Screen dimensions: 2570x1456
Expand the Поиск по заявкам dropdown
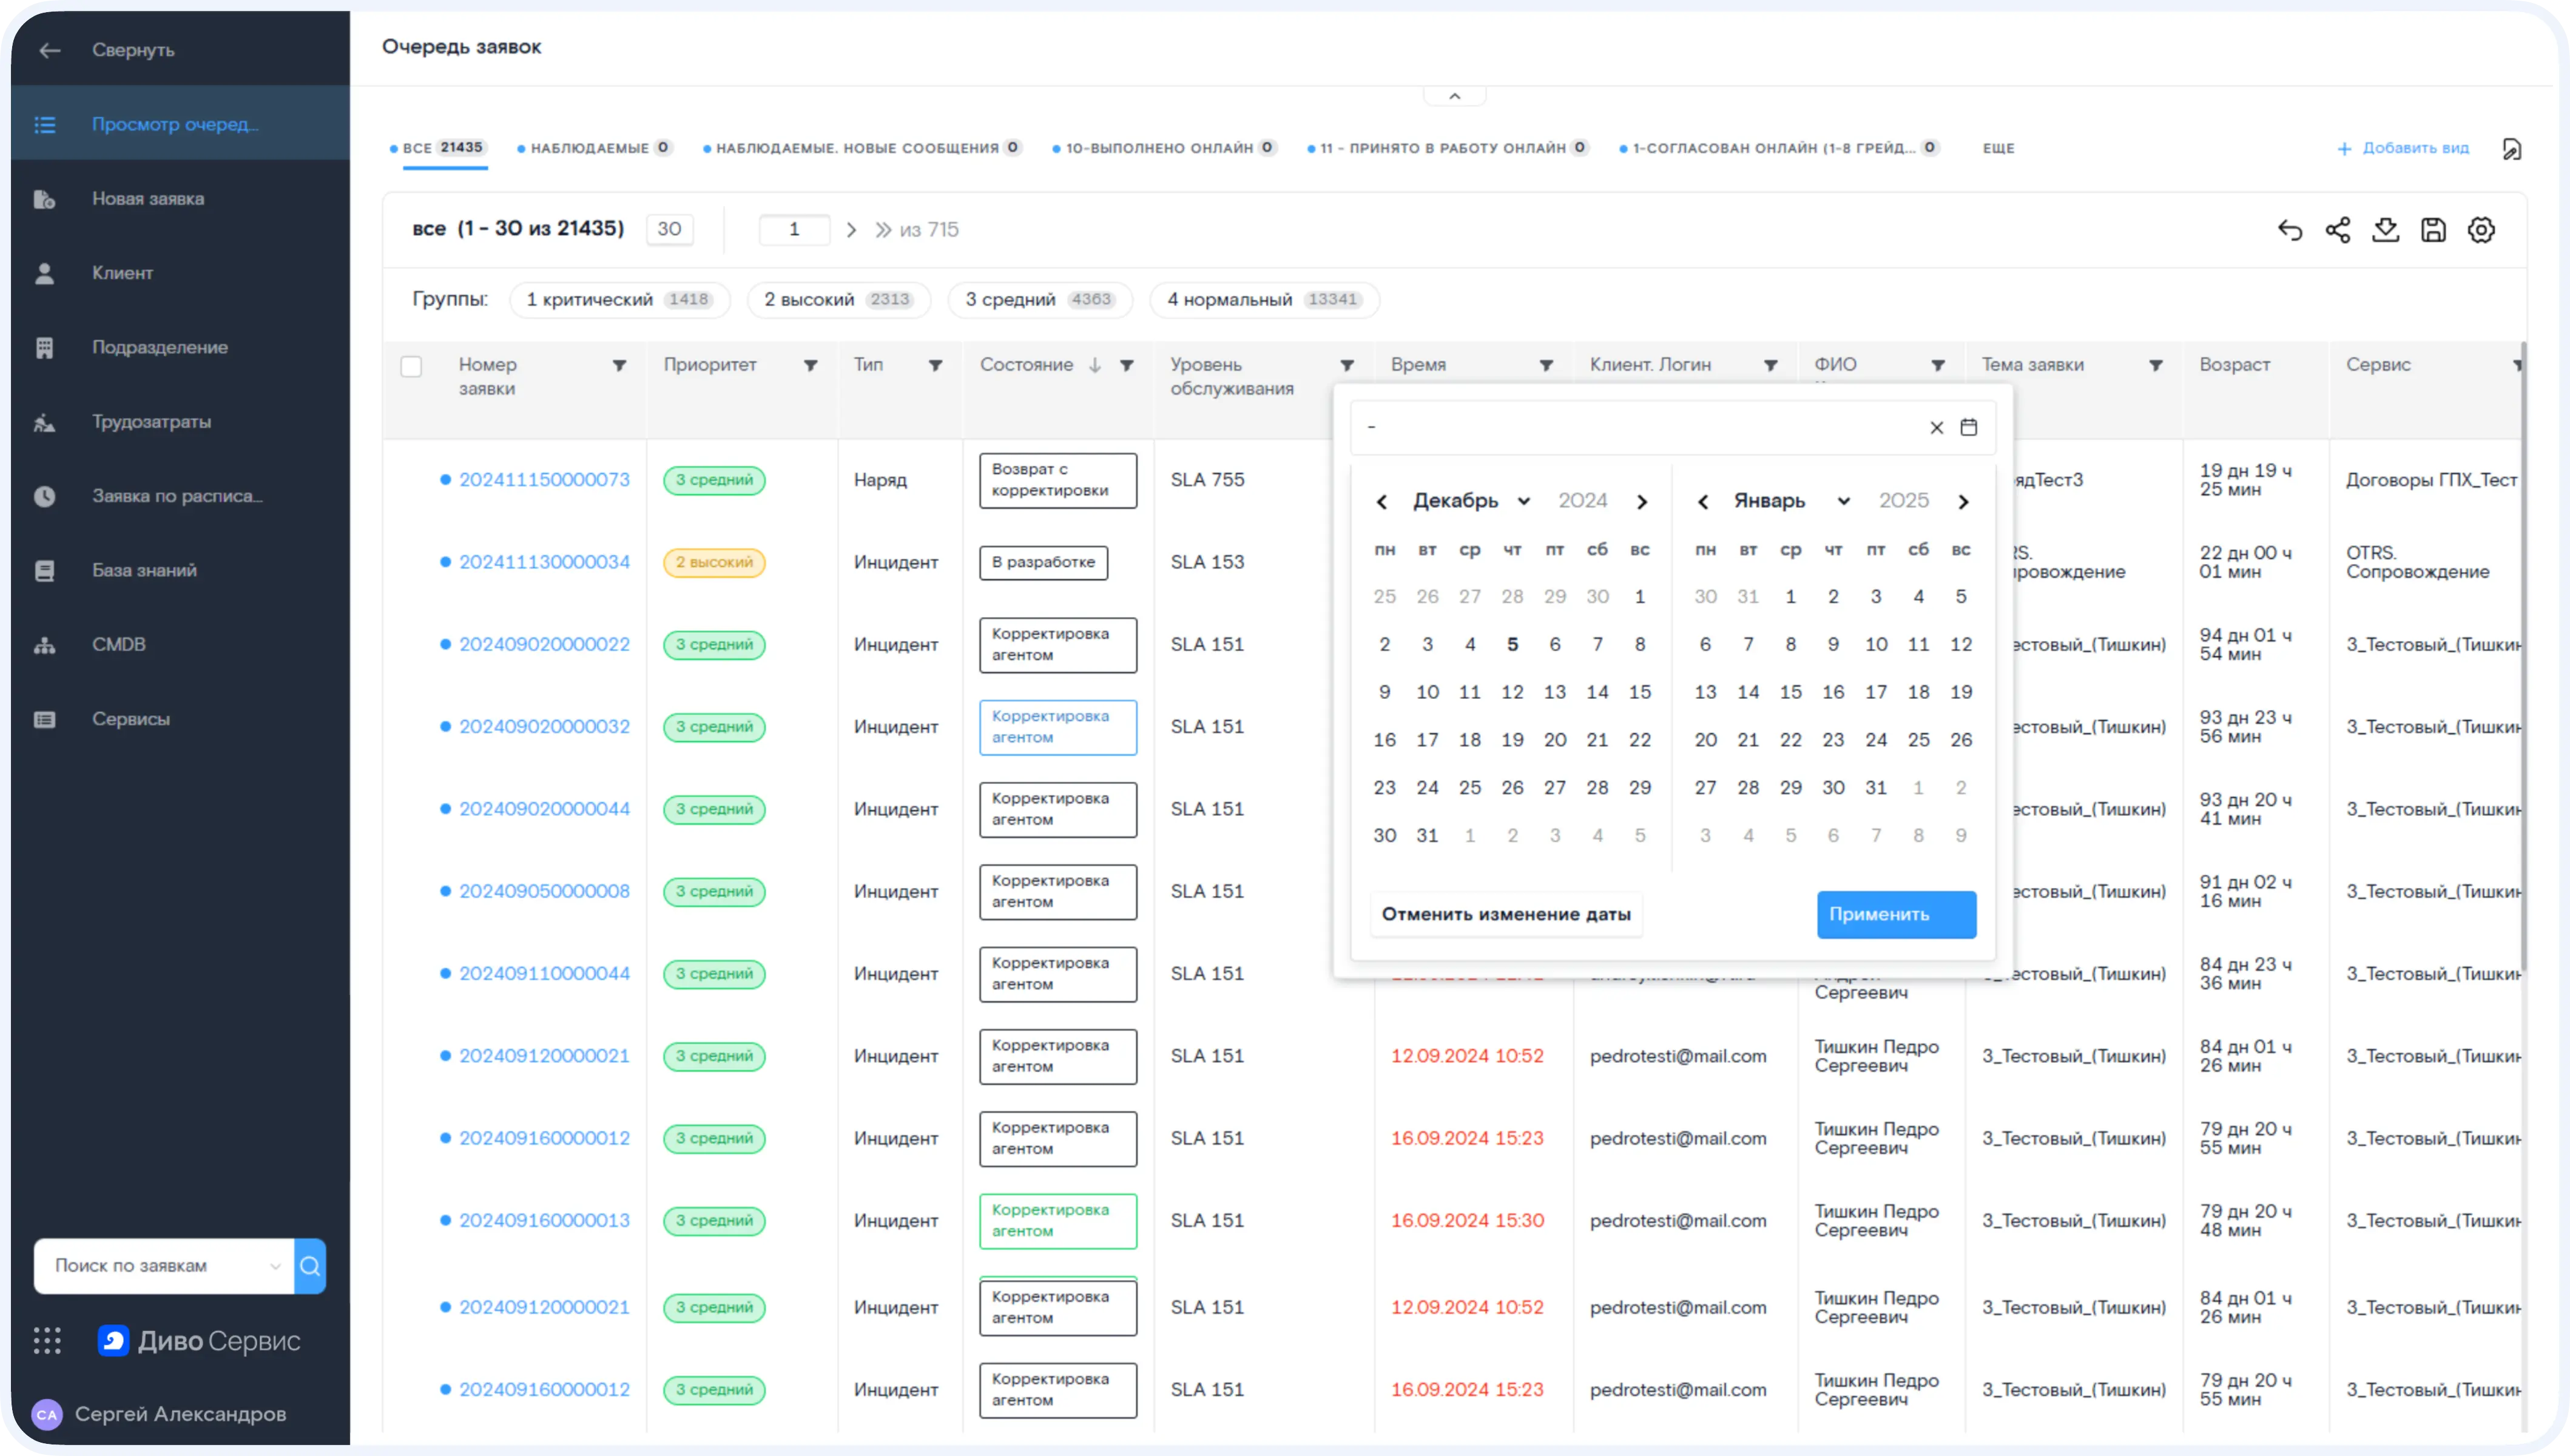coord(275,1266)
